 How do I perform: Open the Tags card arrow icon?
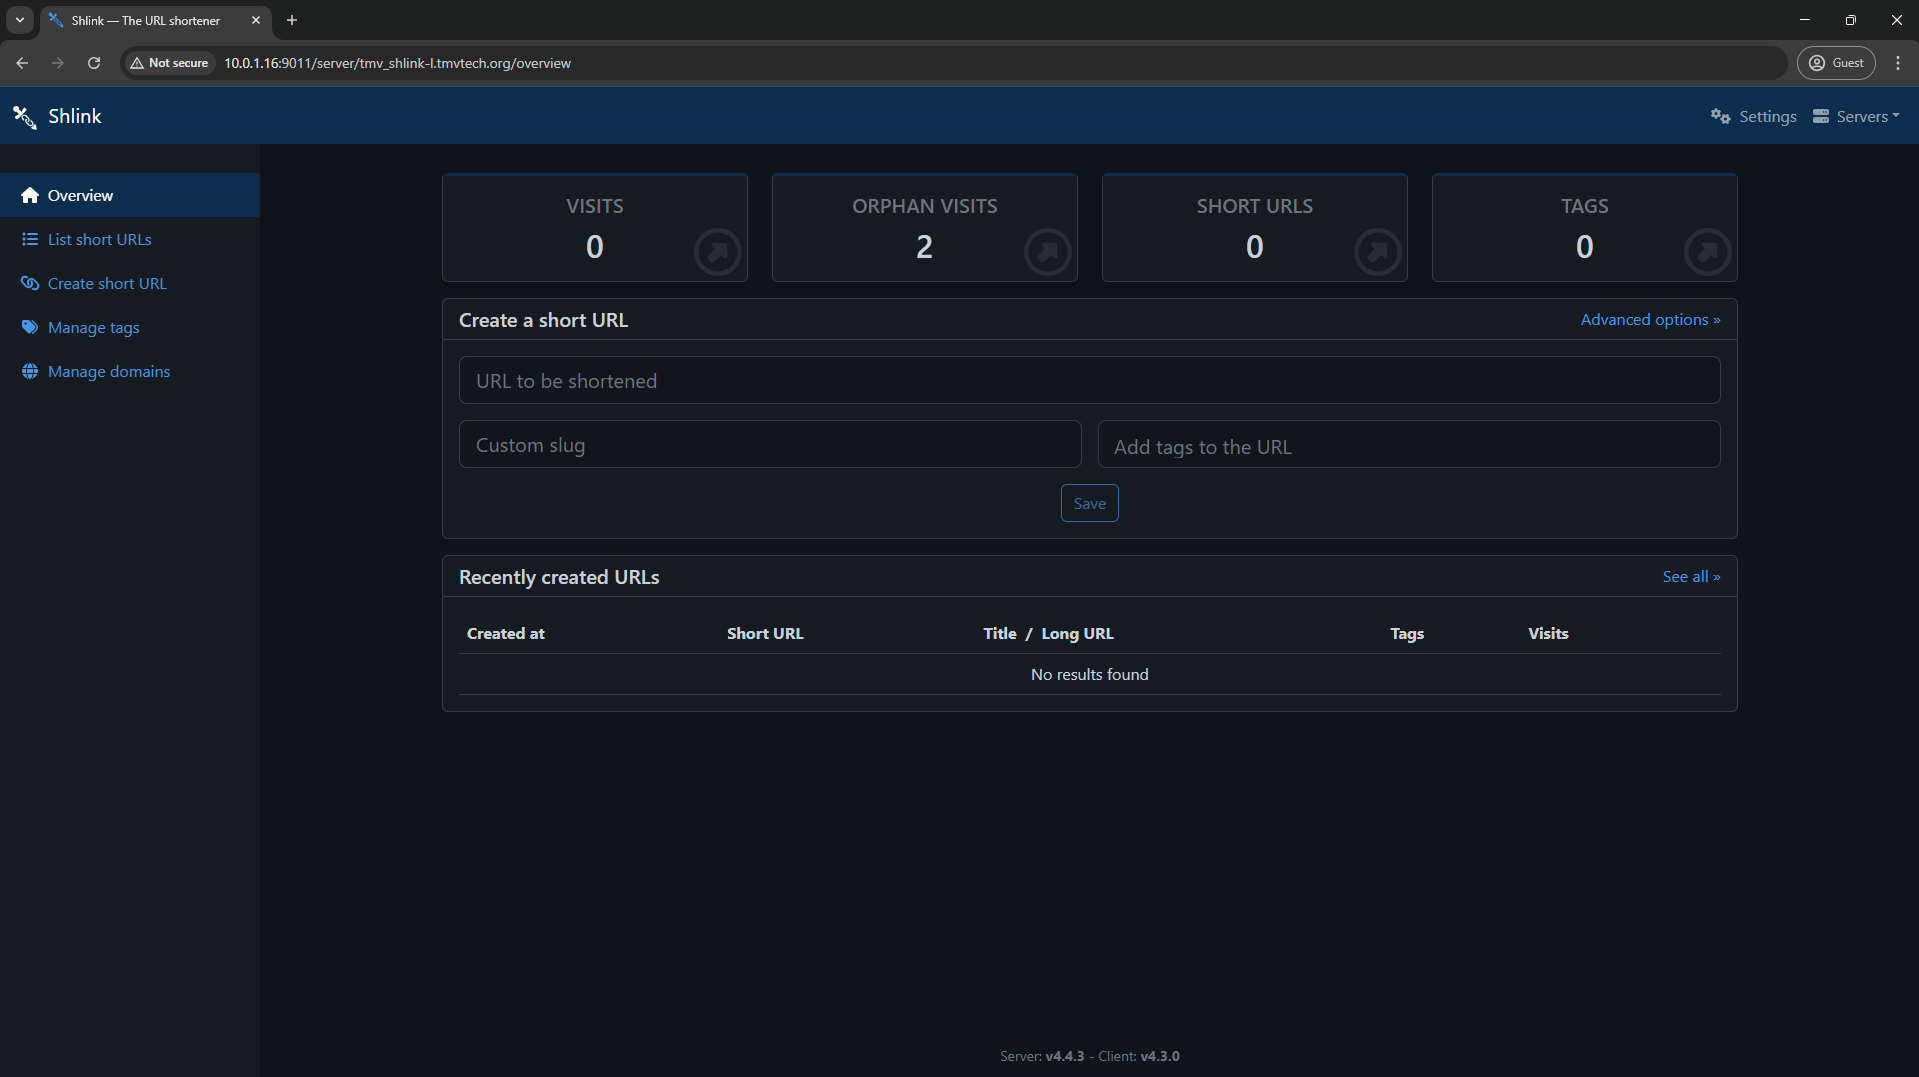coord(1707,251)
